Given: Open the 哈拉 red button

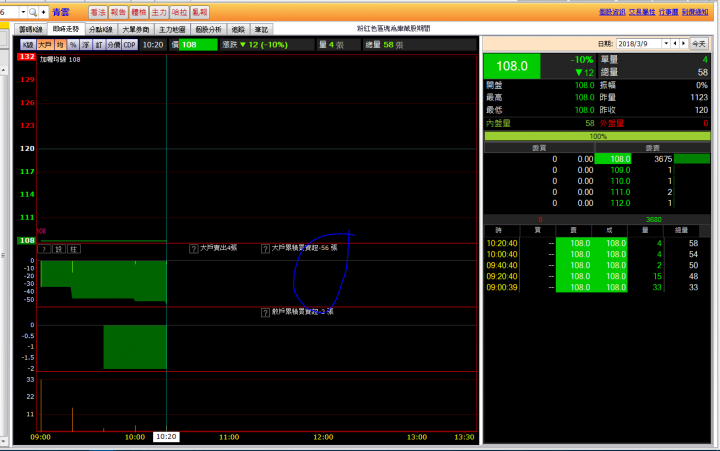Looking at the screenshot, I should (x=179, y=12).
